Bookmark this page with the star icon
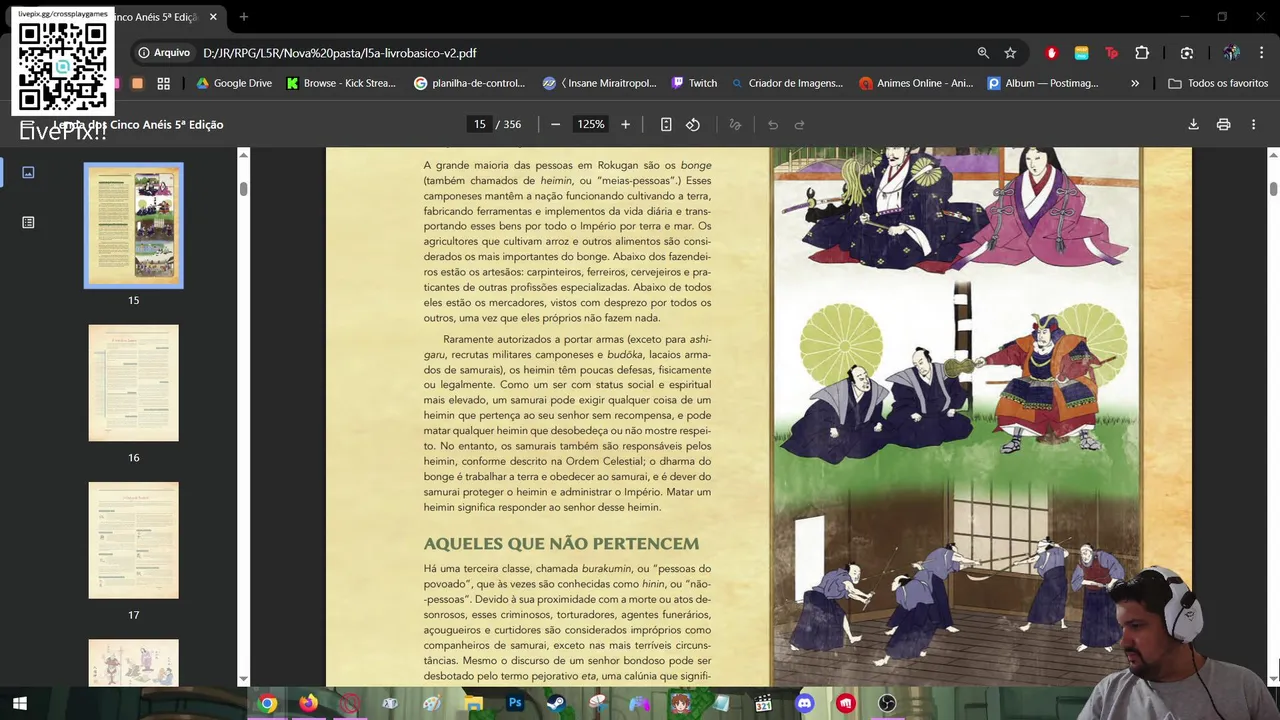This screenshot has height=720, width=1280. 1010,53
